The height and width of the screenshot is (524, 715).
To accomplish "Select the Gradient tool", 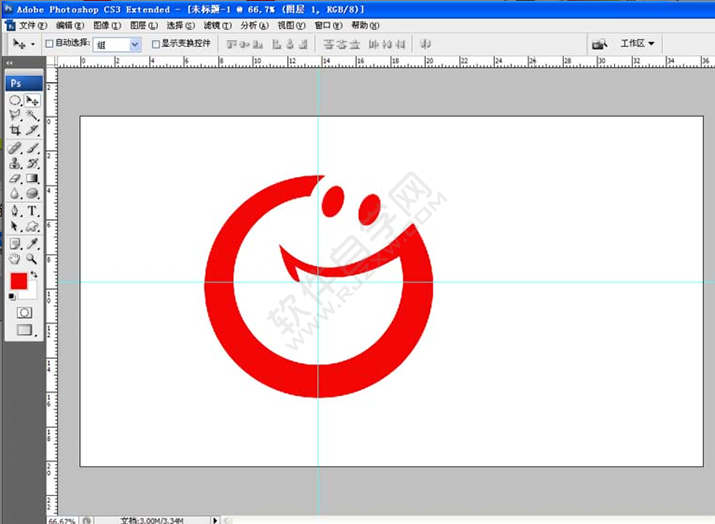I will [x=32, y=178].
